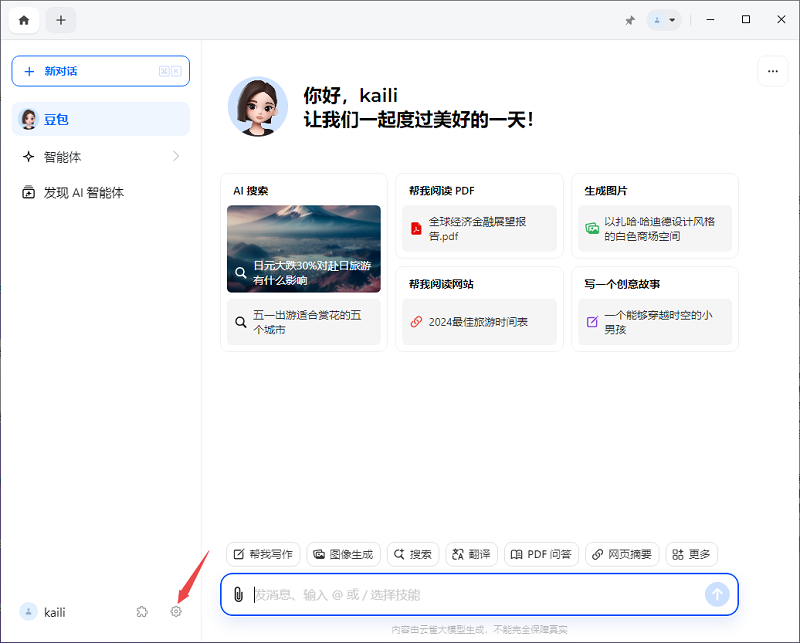Open the ellipsis more-options menu

[x=773, y=71]
